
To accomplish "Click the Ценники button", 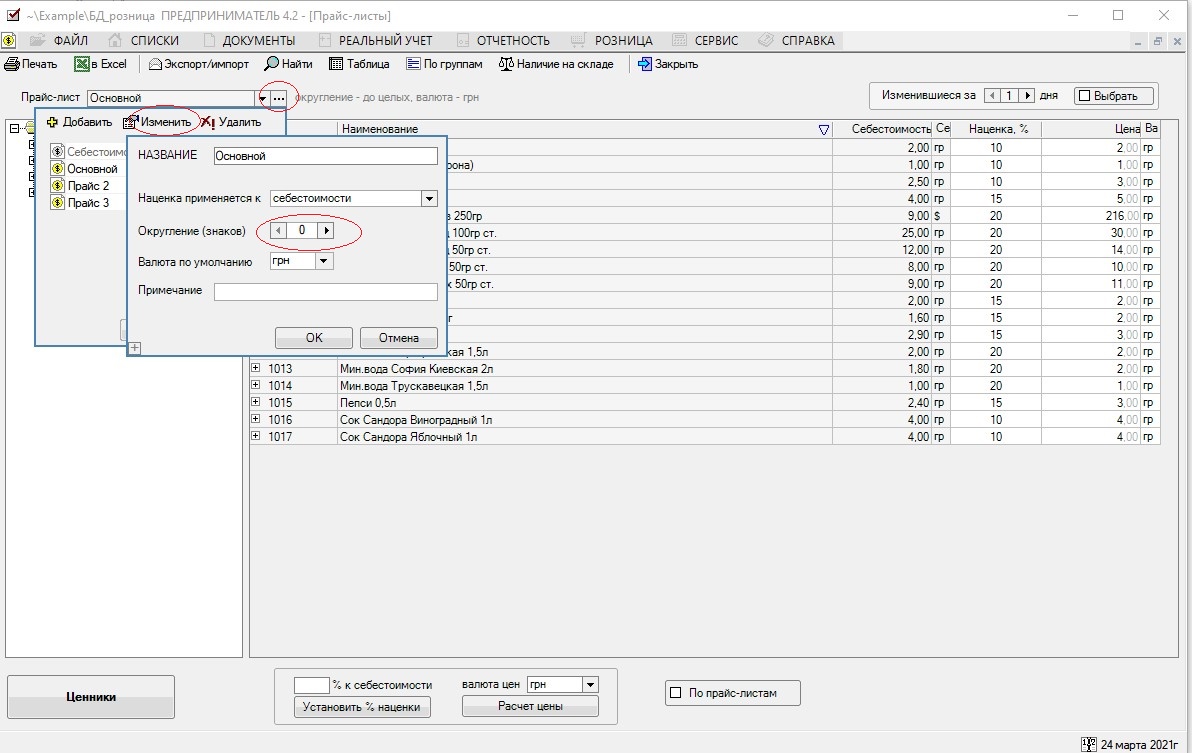I will [91, 697].
